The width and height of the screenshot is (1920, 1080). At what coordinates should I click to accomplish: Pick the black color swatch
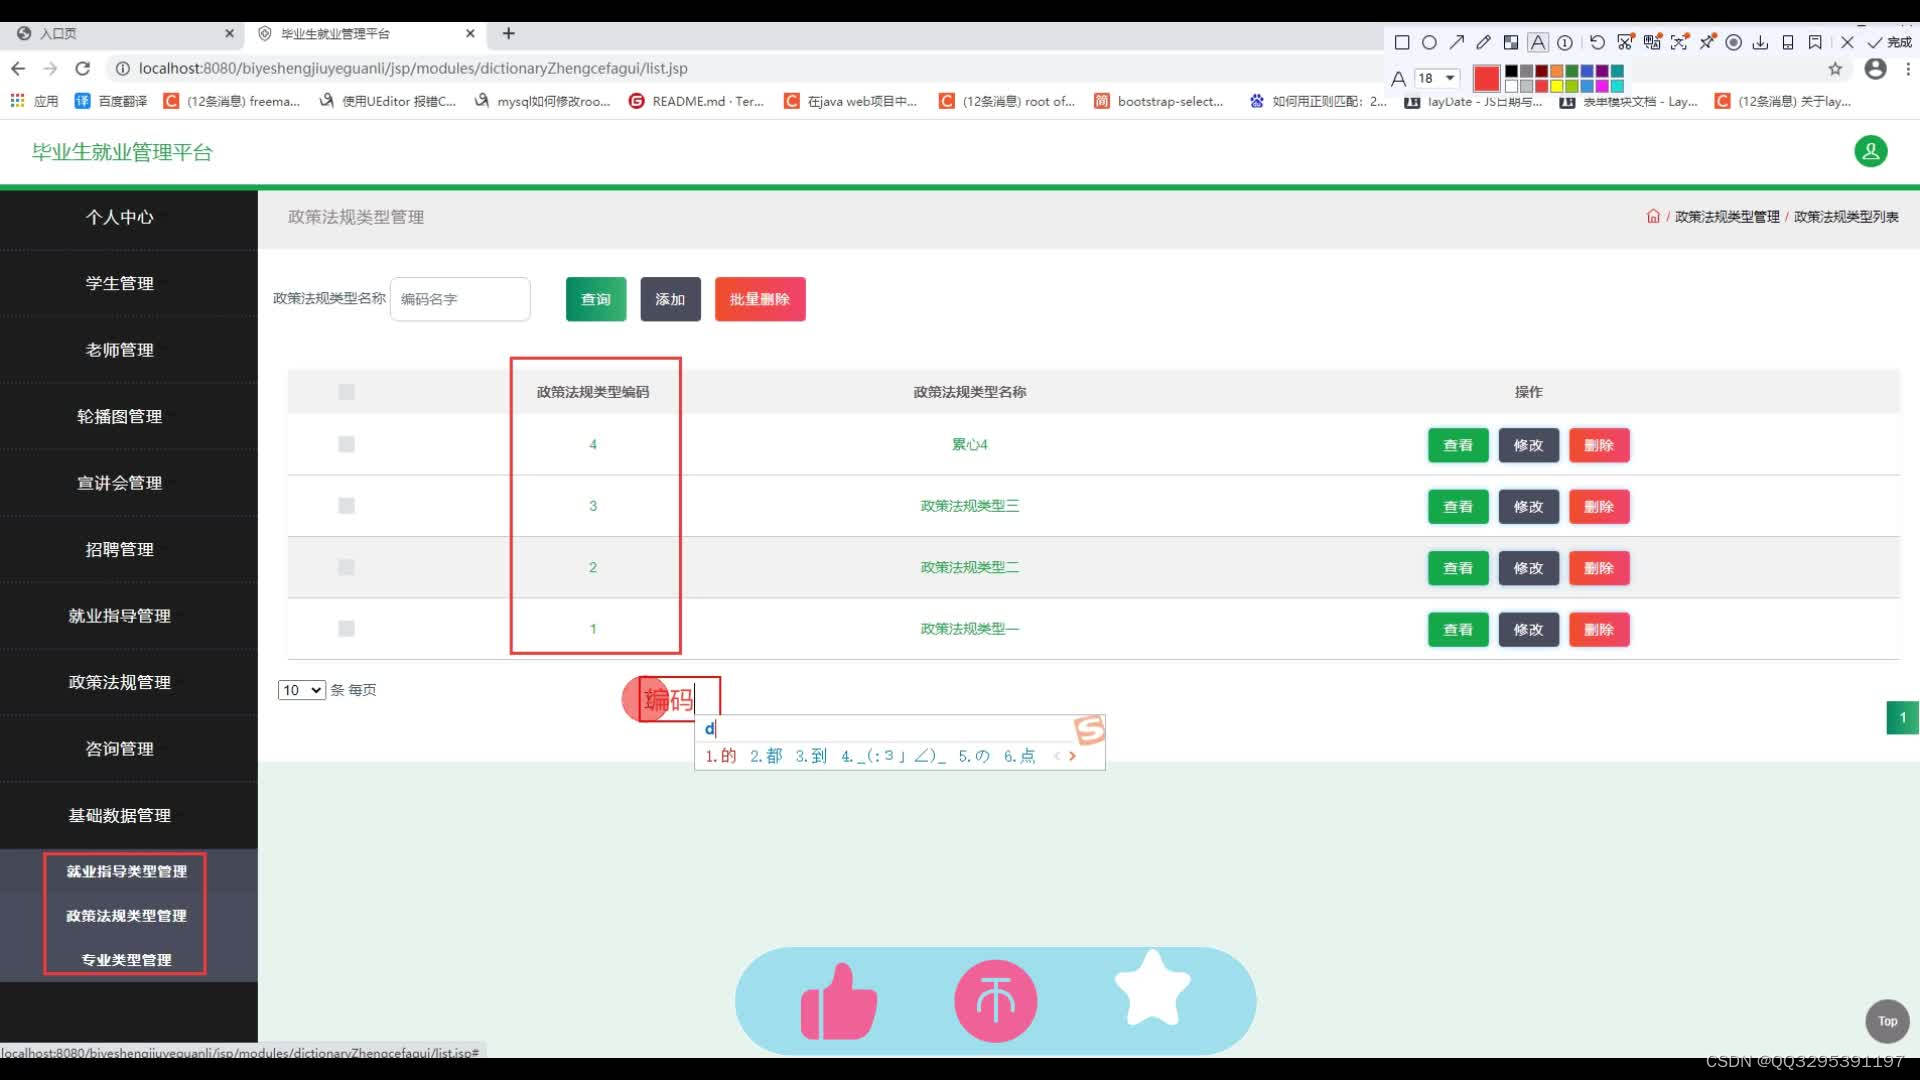[1511, 71]
